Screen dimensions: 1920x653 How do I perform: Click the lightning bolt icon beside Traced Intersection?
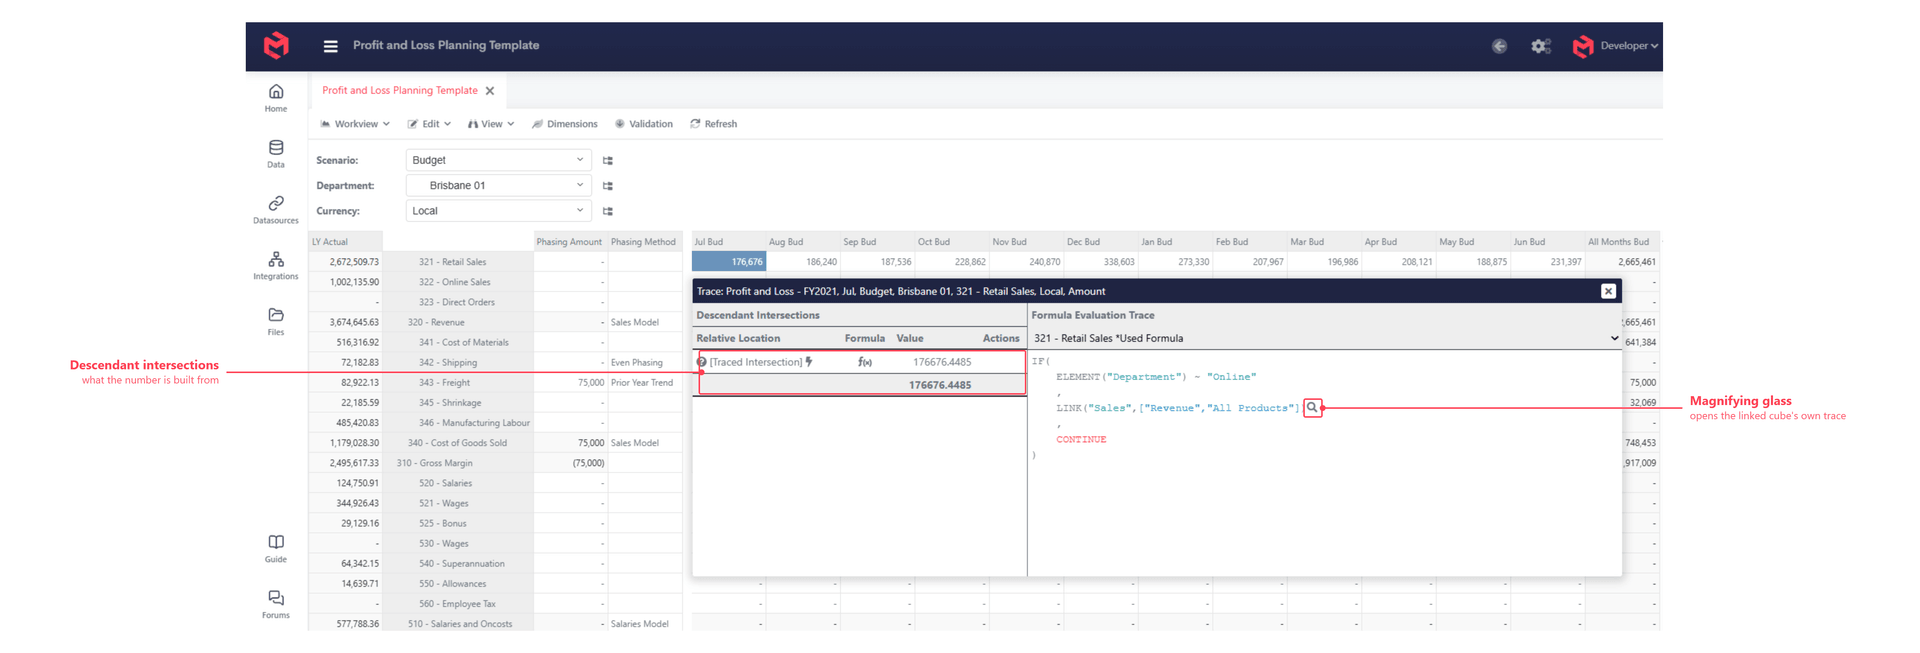(809, 362)
